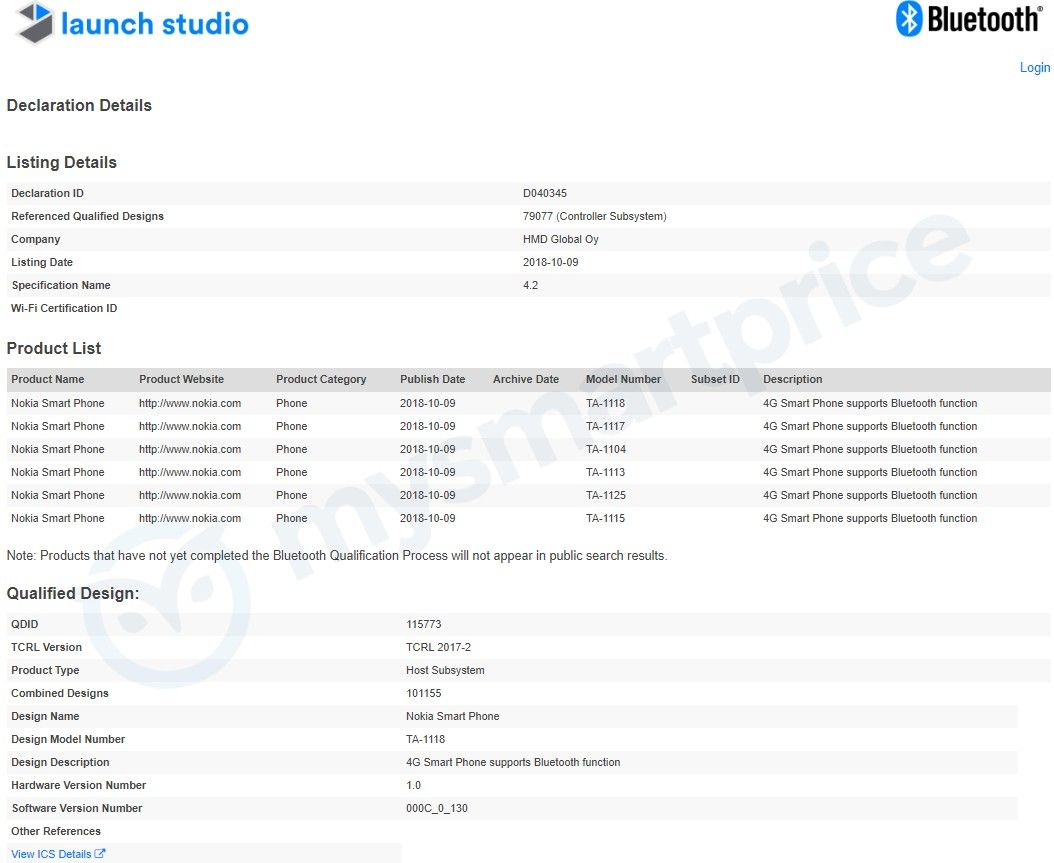Screen dimensions: 1054x863
Task: Open nokia.com link in TA-1113 row
Action: [190, 472]
